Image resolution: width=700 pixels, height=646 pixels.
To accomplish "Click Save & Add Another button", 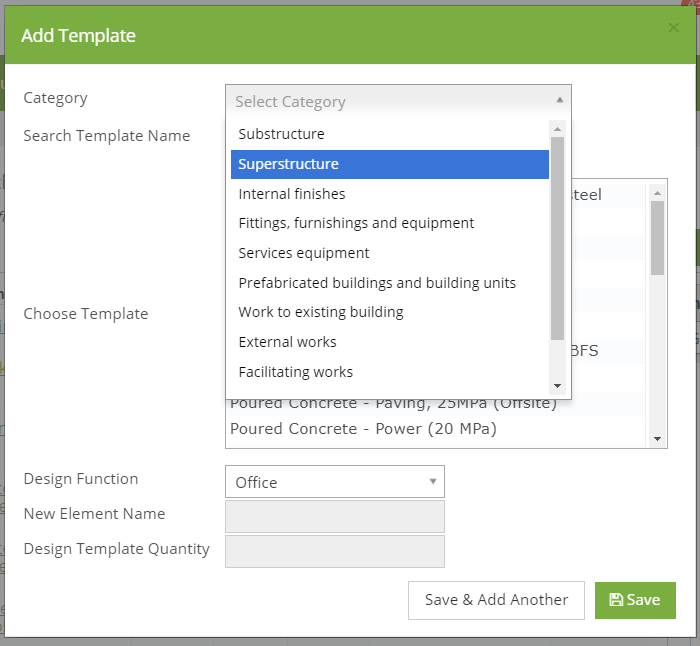I will click(496, 600).
